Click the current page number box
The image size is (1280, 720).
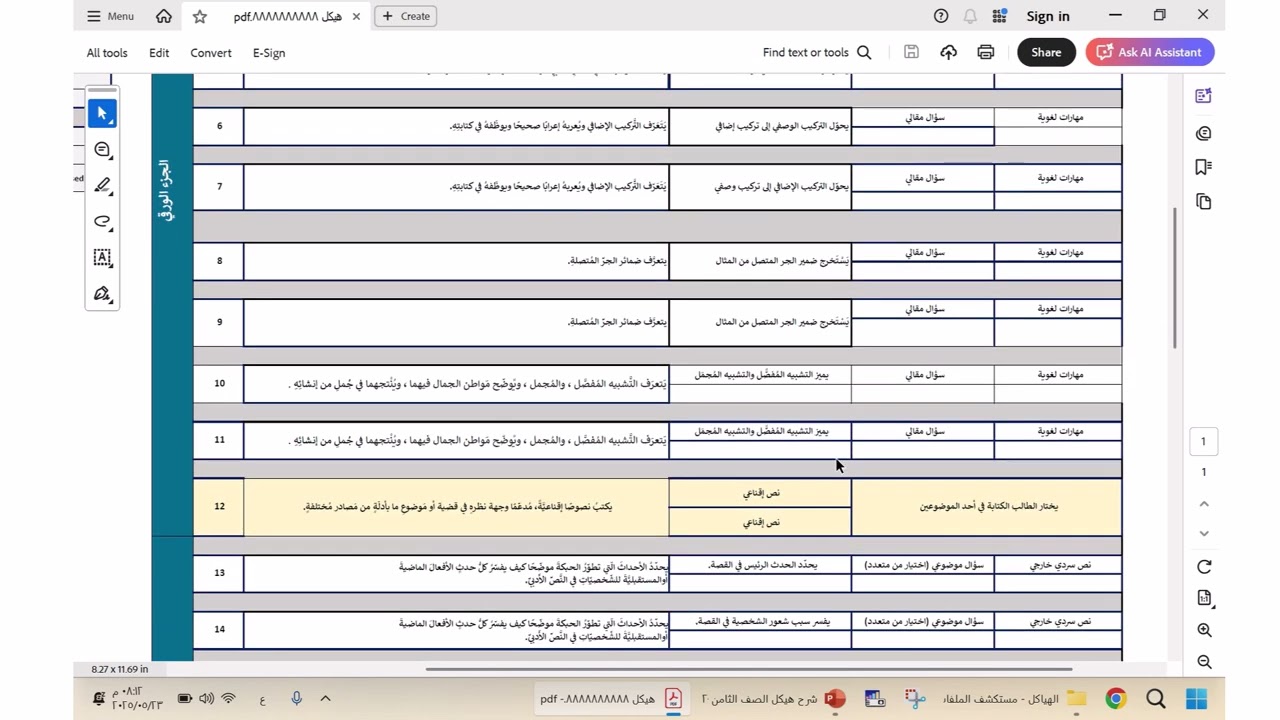(1203, 441)
